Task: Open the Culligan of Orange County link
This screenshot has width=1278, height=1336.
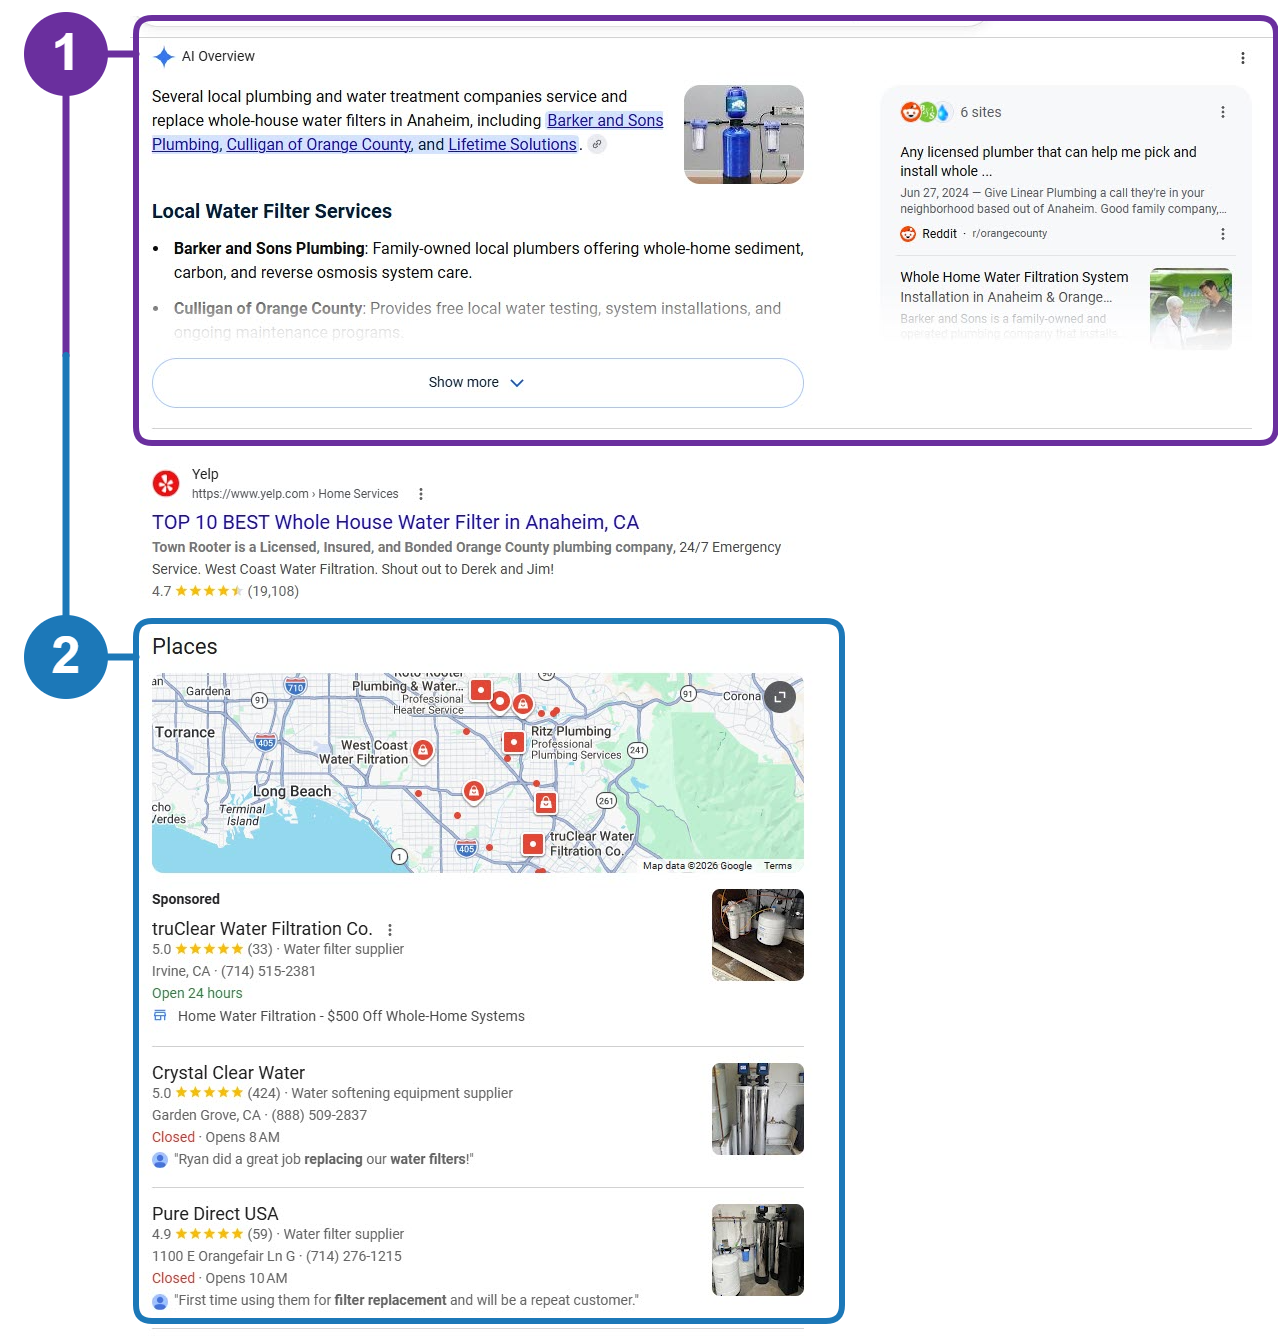Action: pos(319,144)
